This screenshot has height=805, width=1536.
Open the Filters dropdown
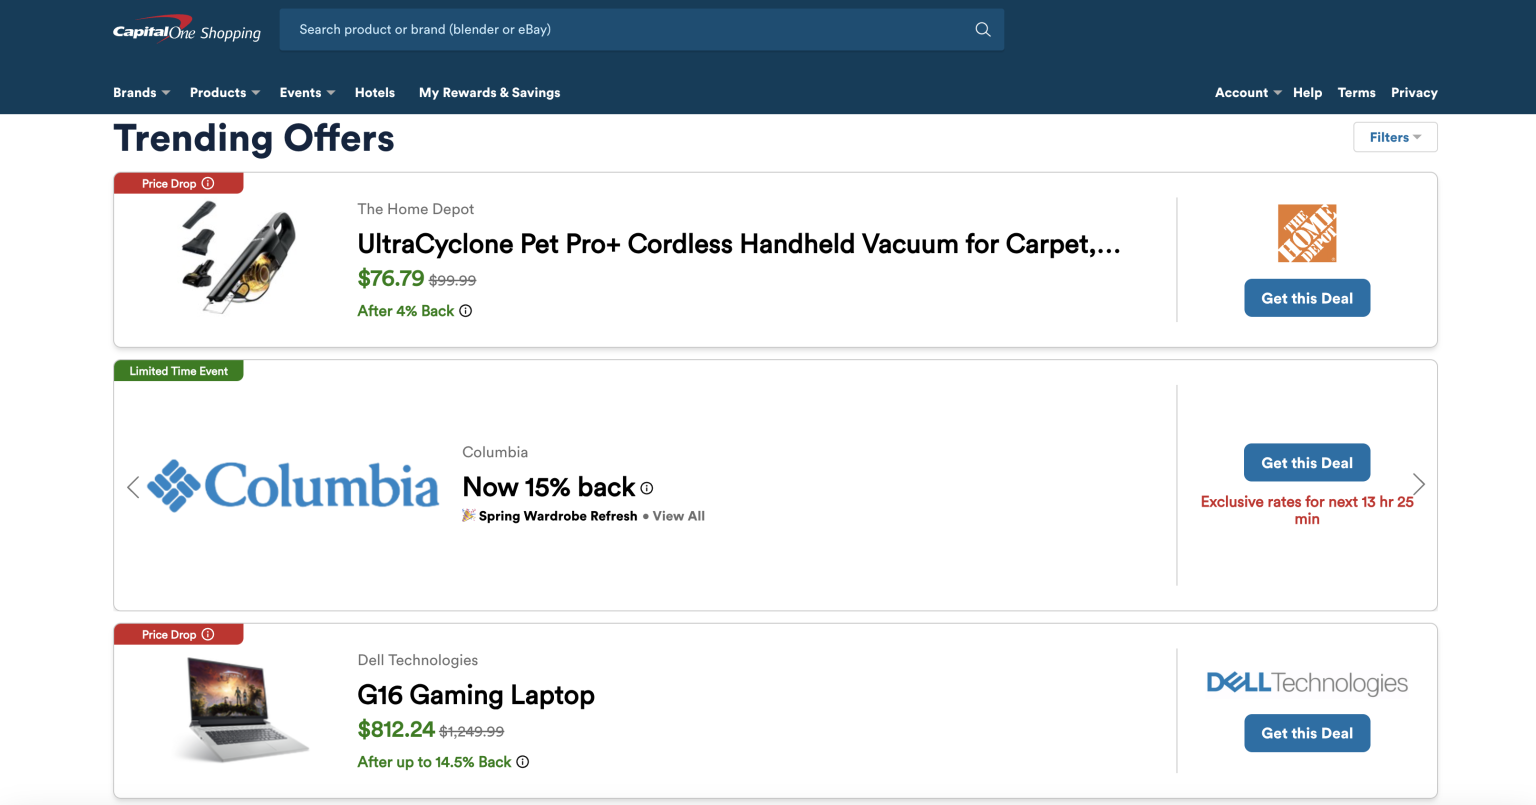[x=1395, y=137]
